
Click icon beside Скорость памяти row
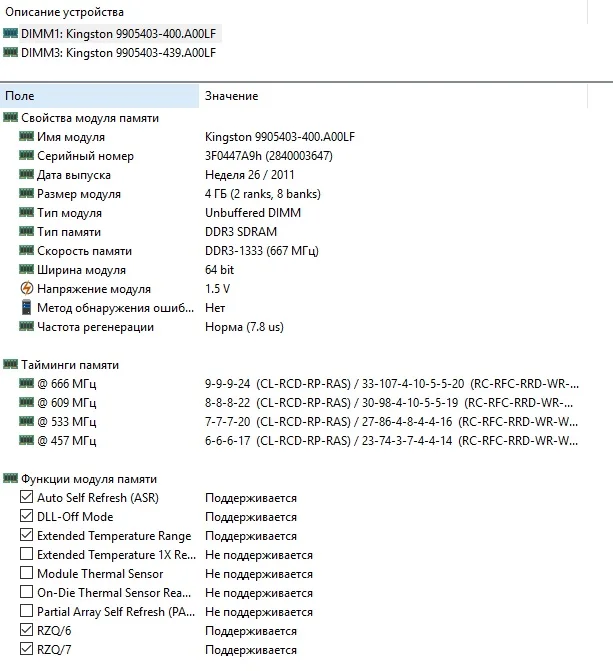(26, 250)
